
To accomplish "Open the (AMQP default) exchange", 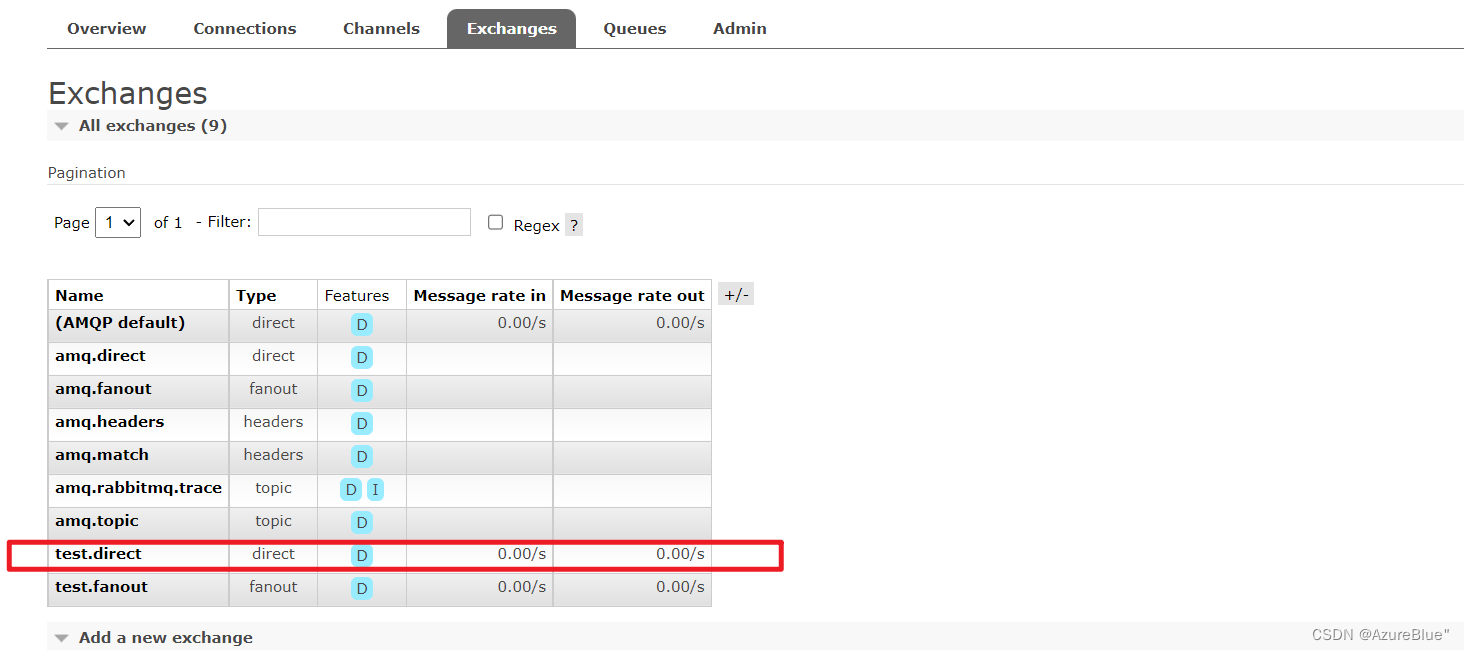I will coord(120,322).
